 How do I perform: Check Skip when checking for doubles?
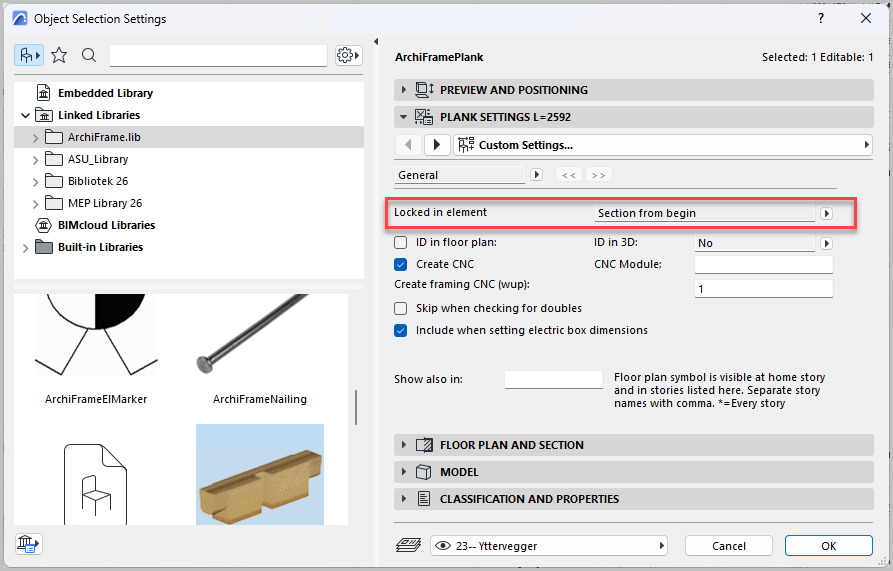point(401,309)
